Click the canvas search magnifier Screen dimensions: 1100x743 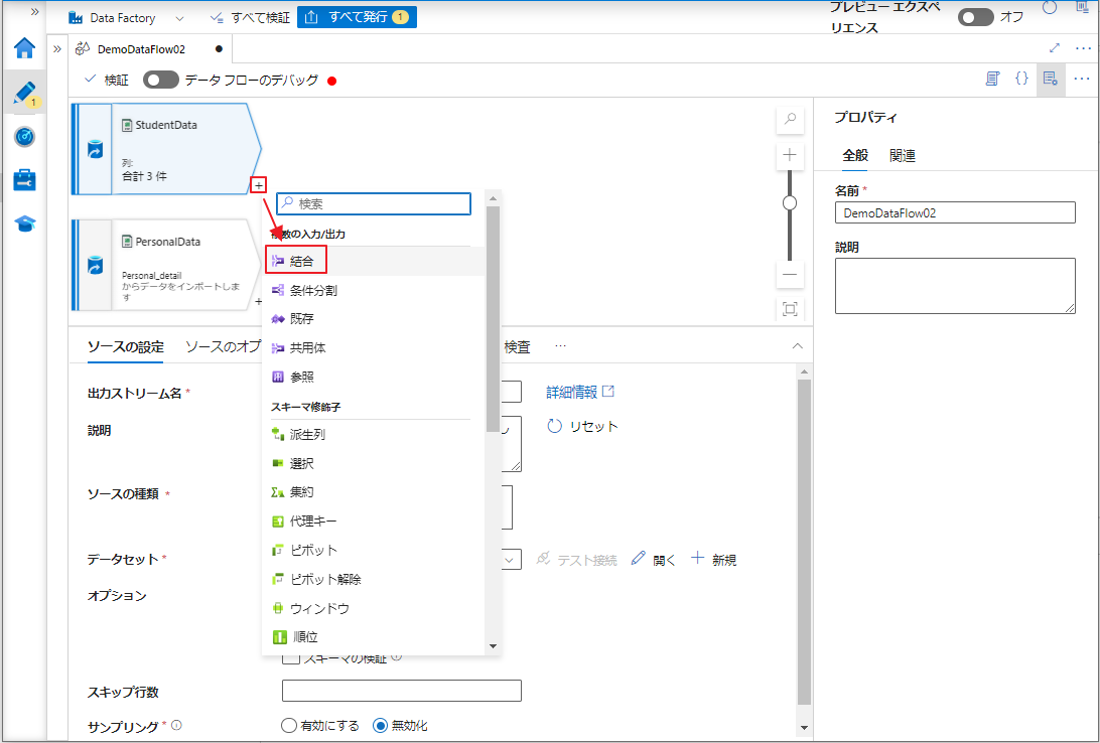[790, 120]
